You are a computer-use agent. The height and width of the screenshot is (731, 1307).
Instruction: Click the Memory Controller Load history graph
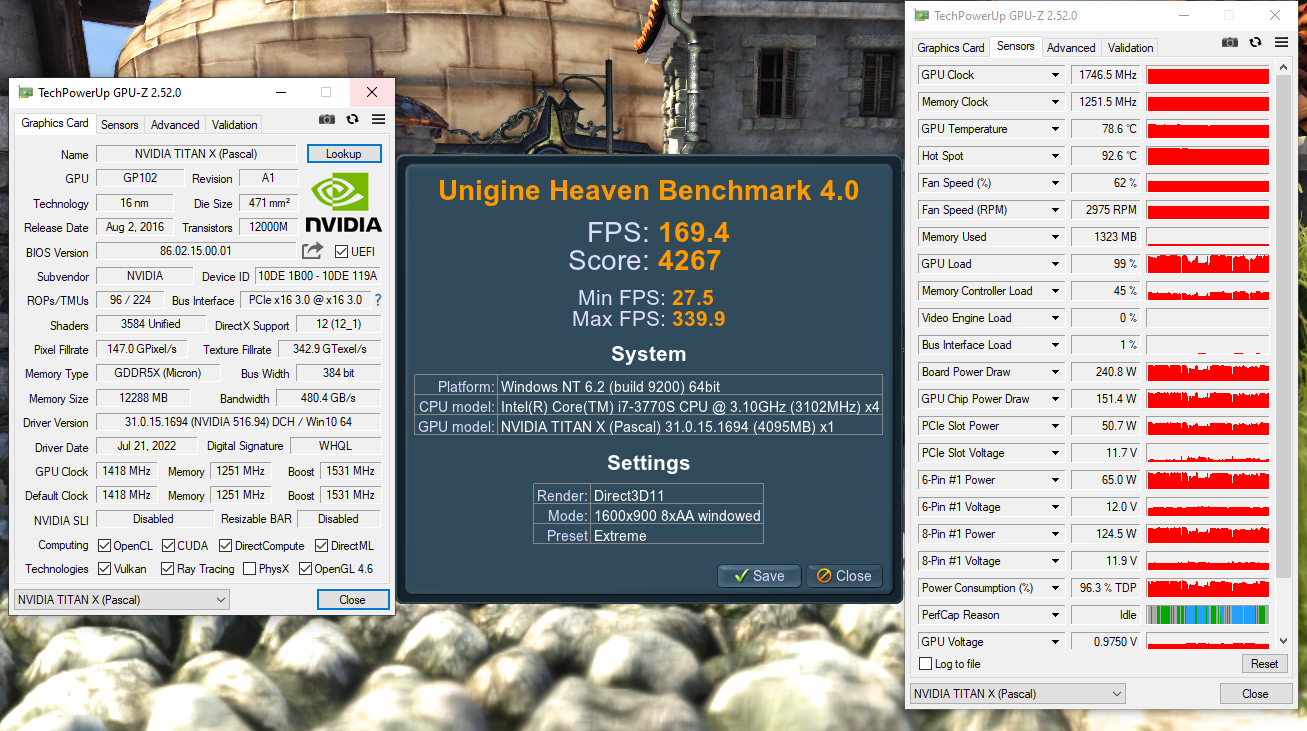click(1208, 291)
